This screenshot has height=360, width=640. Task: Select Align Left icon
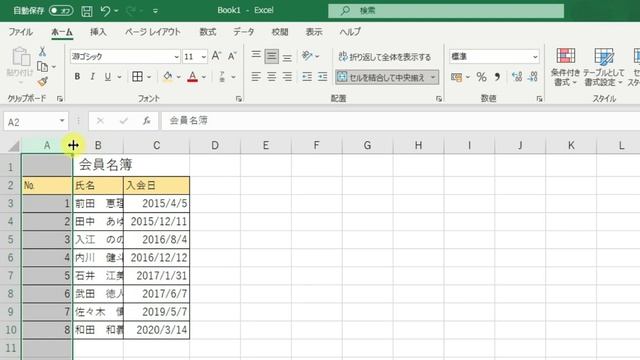tap(256, 77)
